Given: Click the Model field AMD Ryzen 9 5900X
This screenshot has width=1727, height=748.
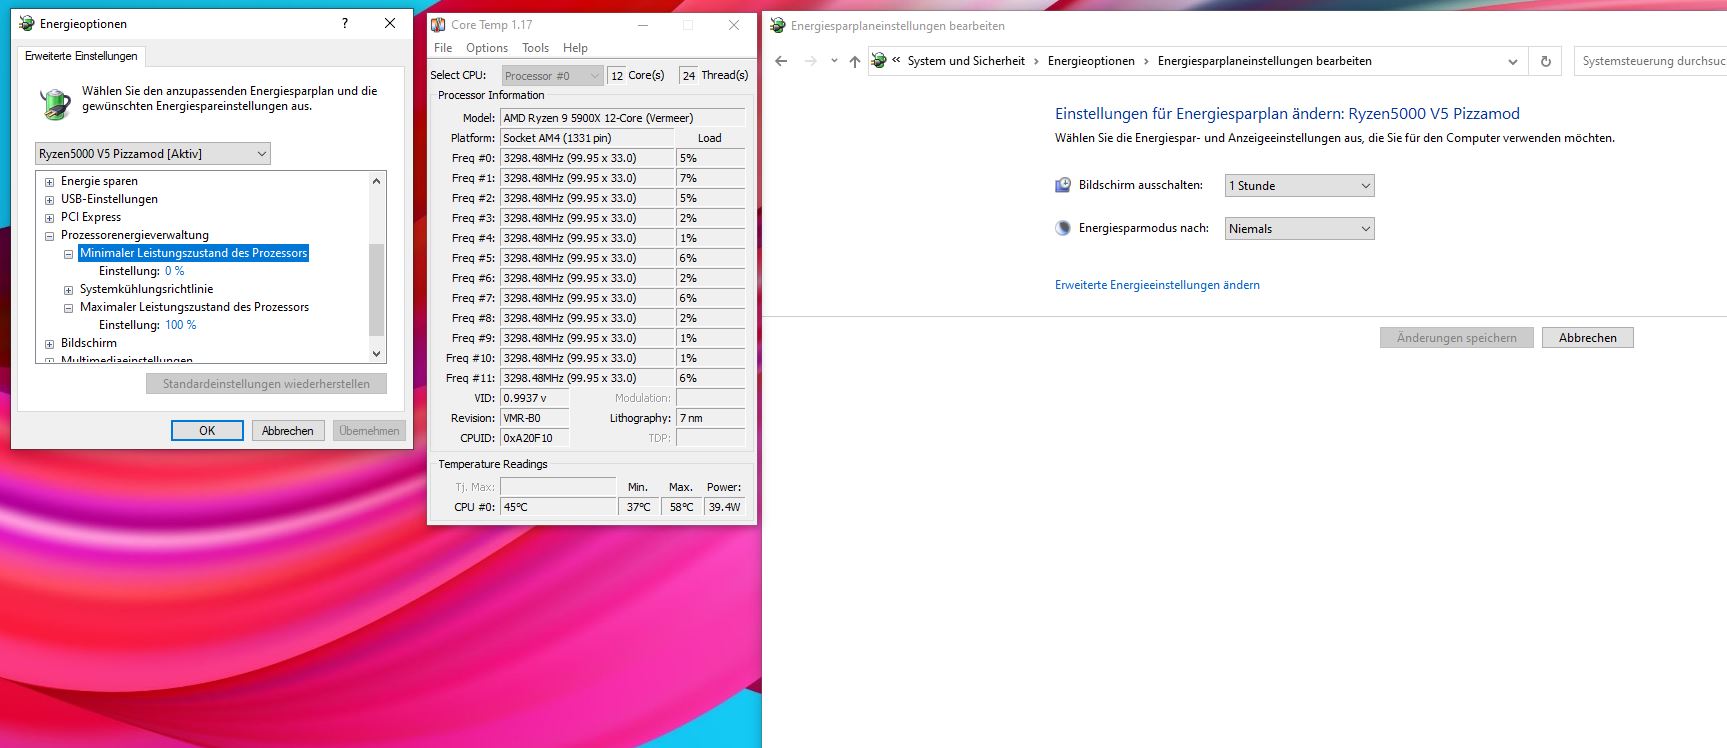Looking at the screenshot, I should tap(622, 118).
